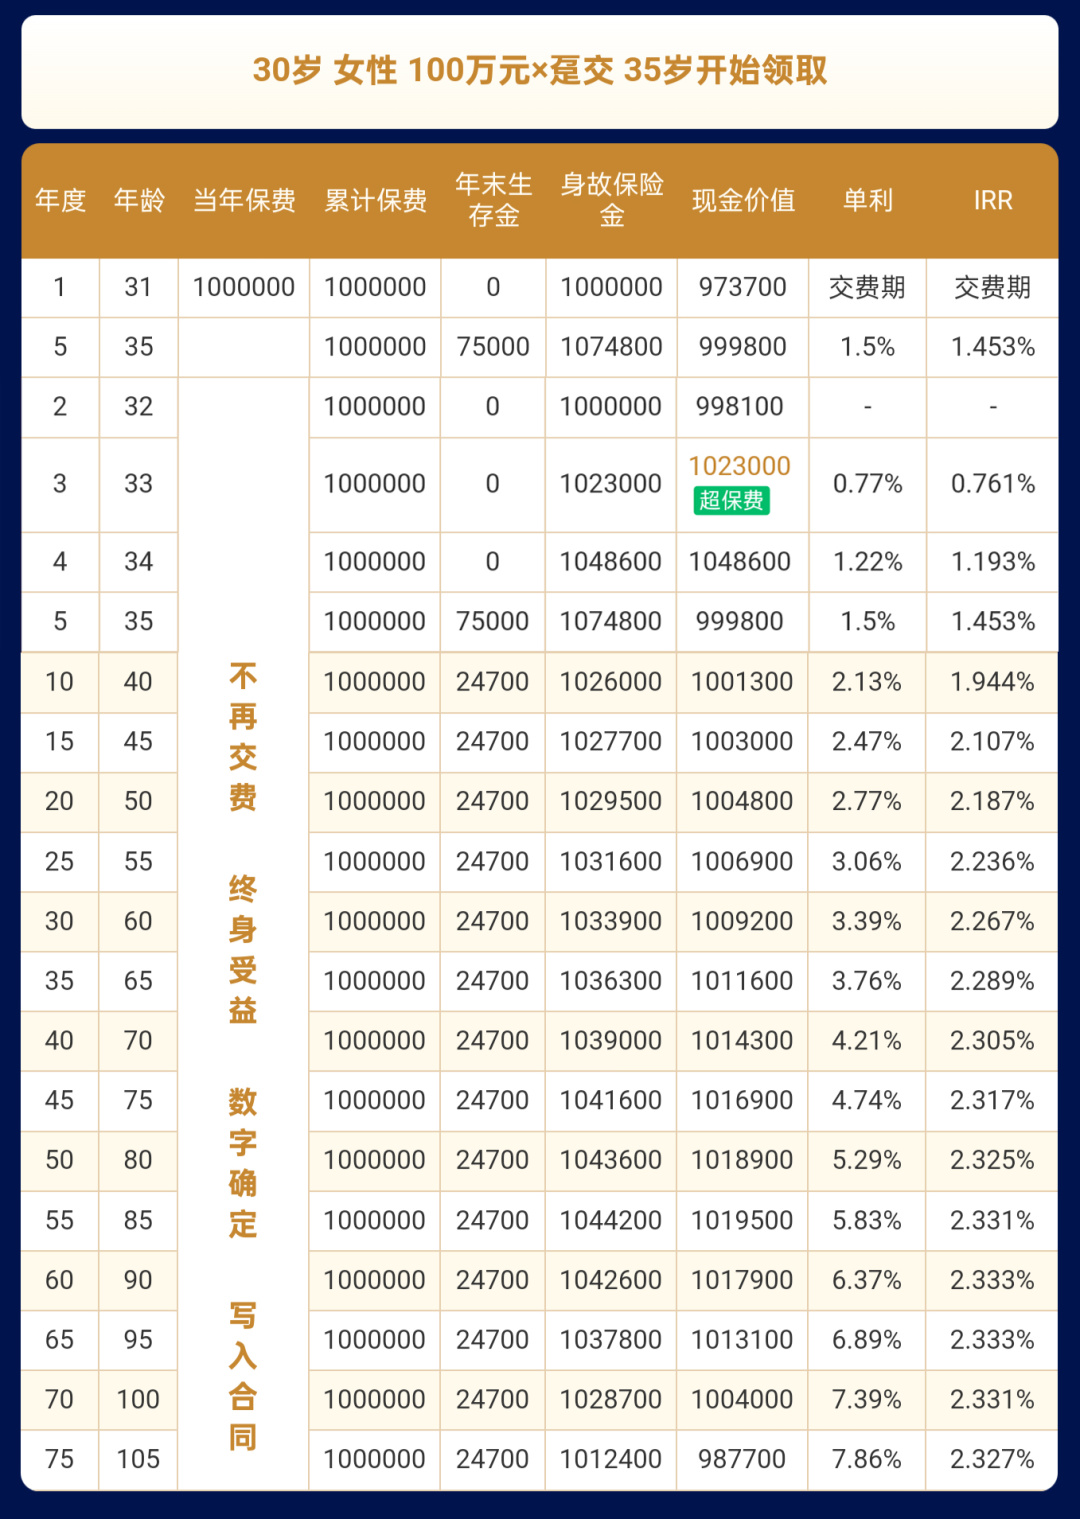Select the age cell 105
Image resolution: width=1080 pixels, height=1519 pixels.
point(138,1459)
